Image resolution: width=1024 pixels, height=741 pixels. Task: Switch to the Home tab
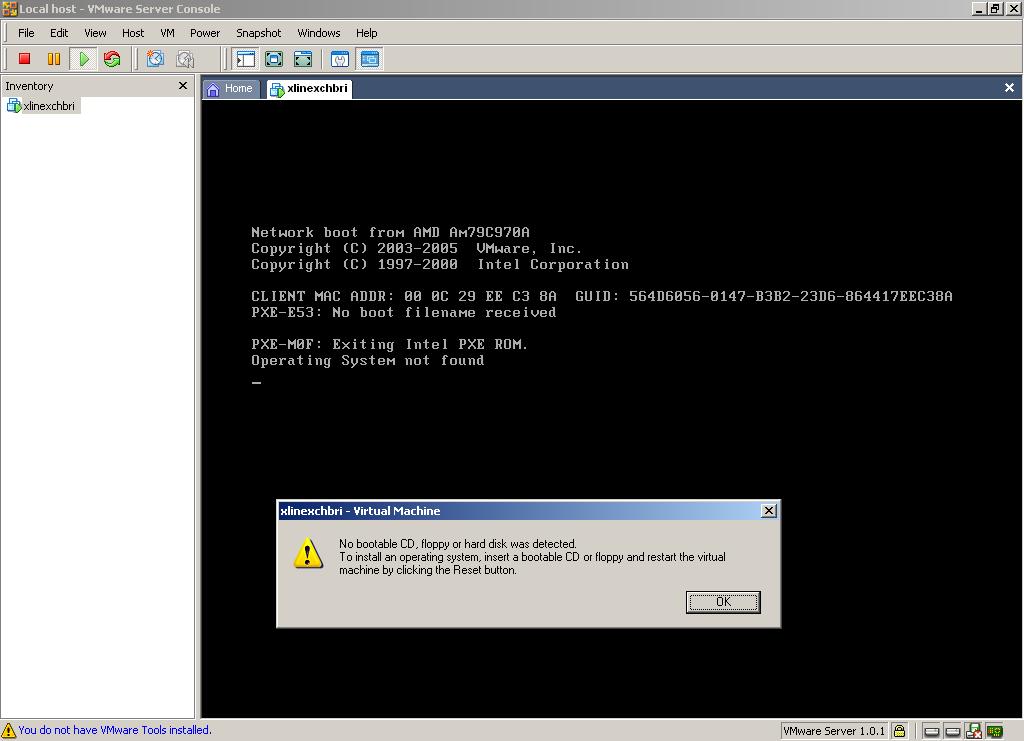click(x=231, y=88)
